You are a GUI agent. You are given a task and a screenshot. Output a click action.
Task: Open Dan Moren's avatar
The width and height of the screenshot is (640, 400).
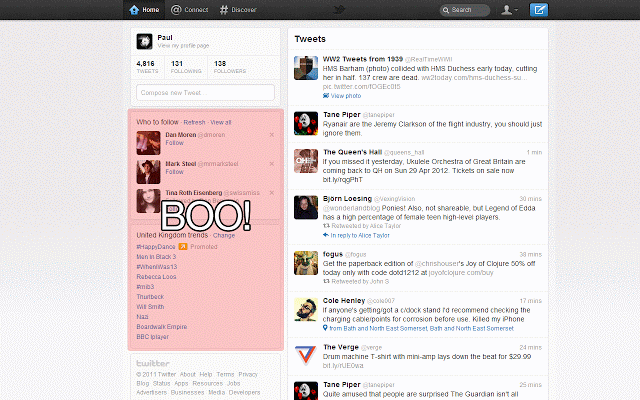[148, 143]
